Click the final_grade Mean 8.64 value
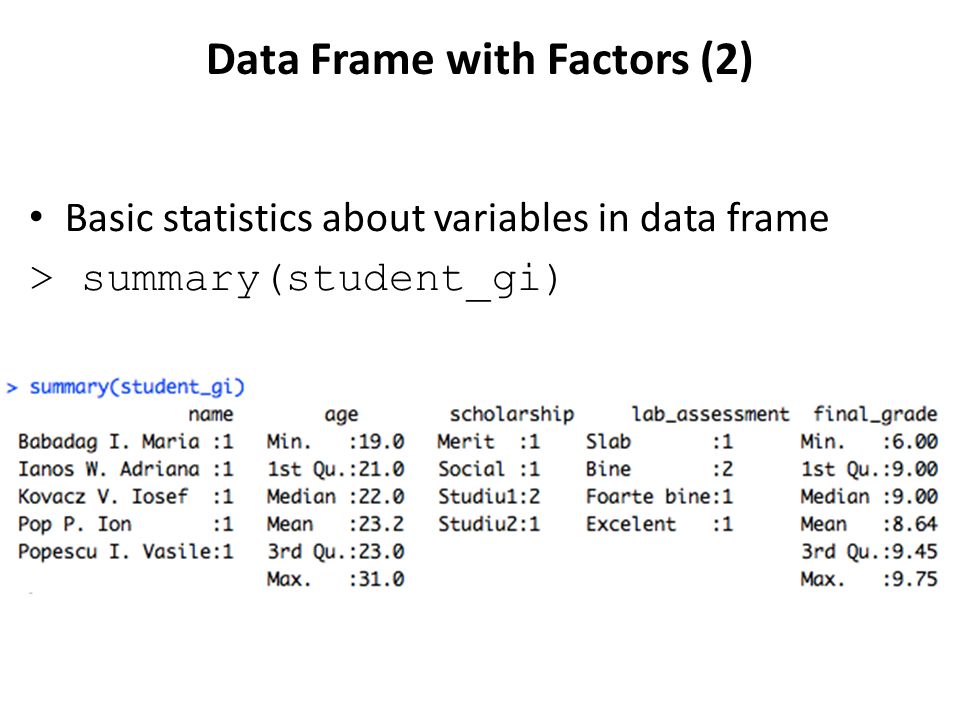The height and width of the screenshot is (720, 960). (869, 524)
